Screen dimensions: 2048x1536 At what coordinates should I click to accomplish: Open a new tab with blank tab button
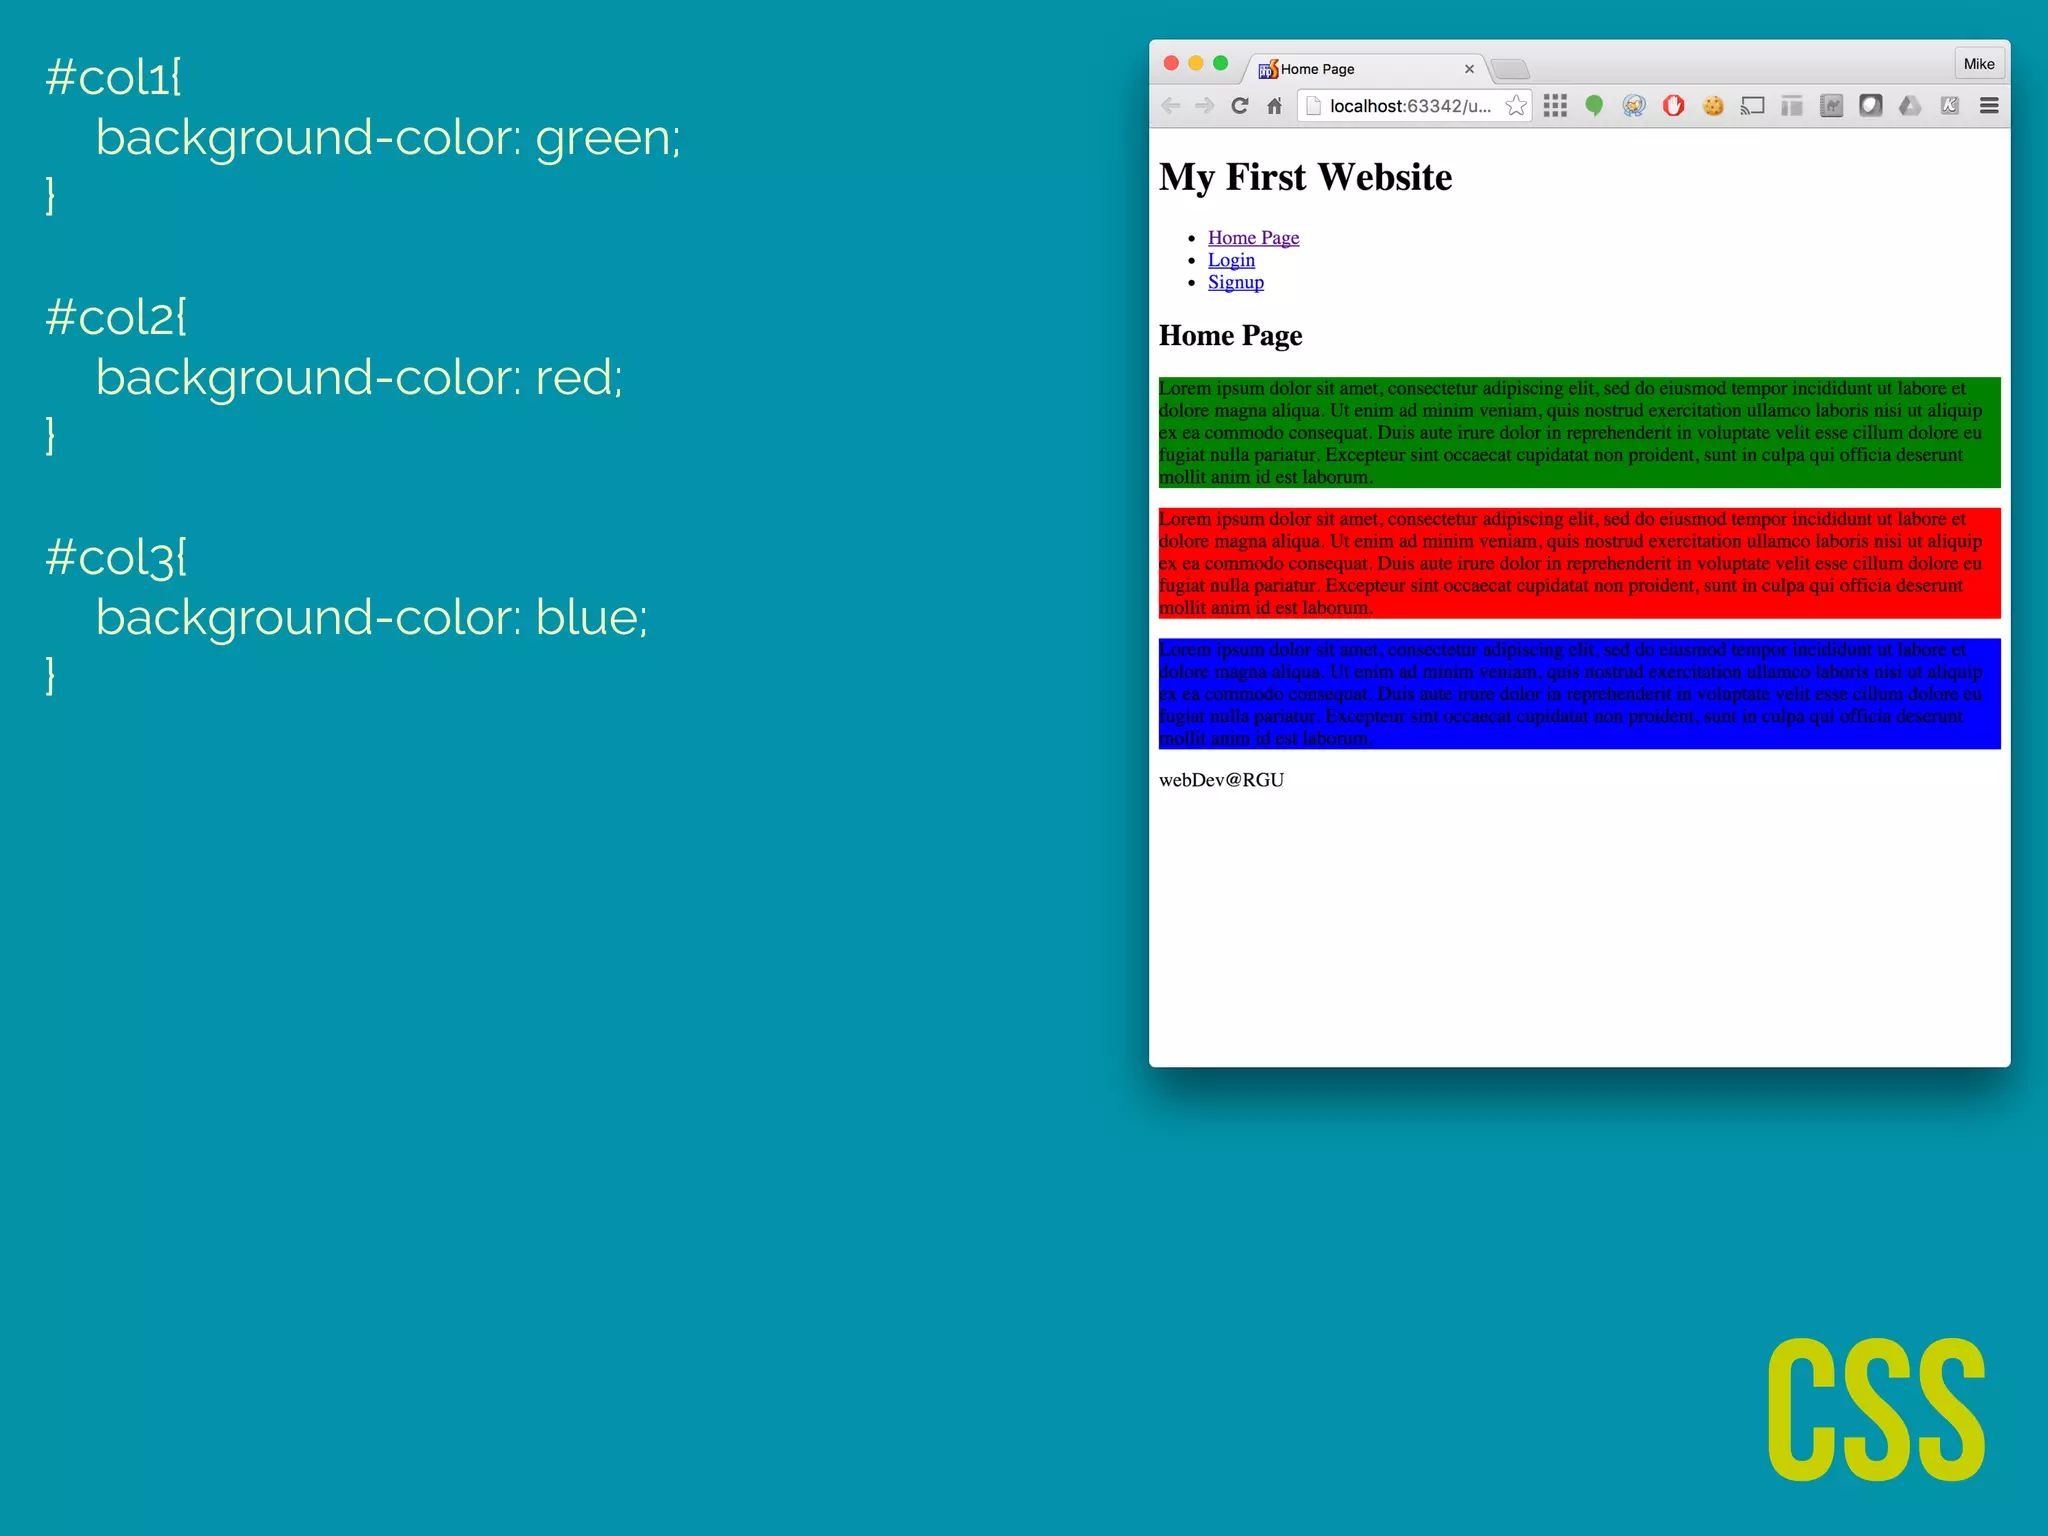[x=1510, y=69]
